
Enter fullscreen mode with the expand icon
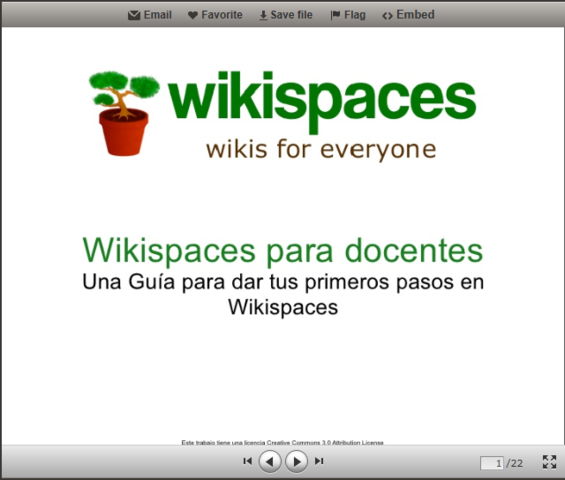pos(550,462)
